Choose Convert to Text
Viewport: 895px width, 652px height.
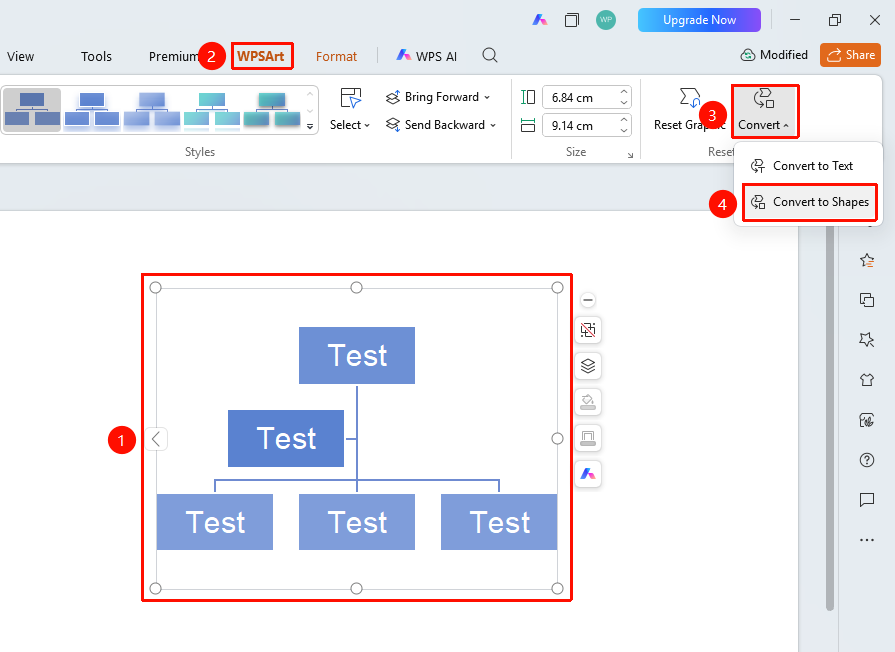(808, 166)
